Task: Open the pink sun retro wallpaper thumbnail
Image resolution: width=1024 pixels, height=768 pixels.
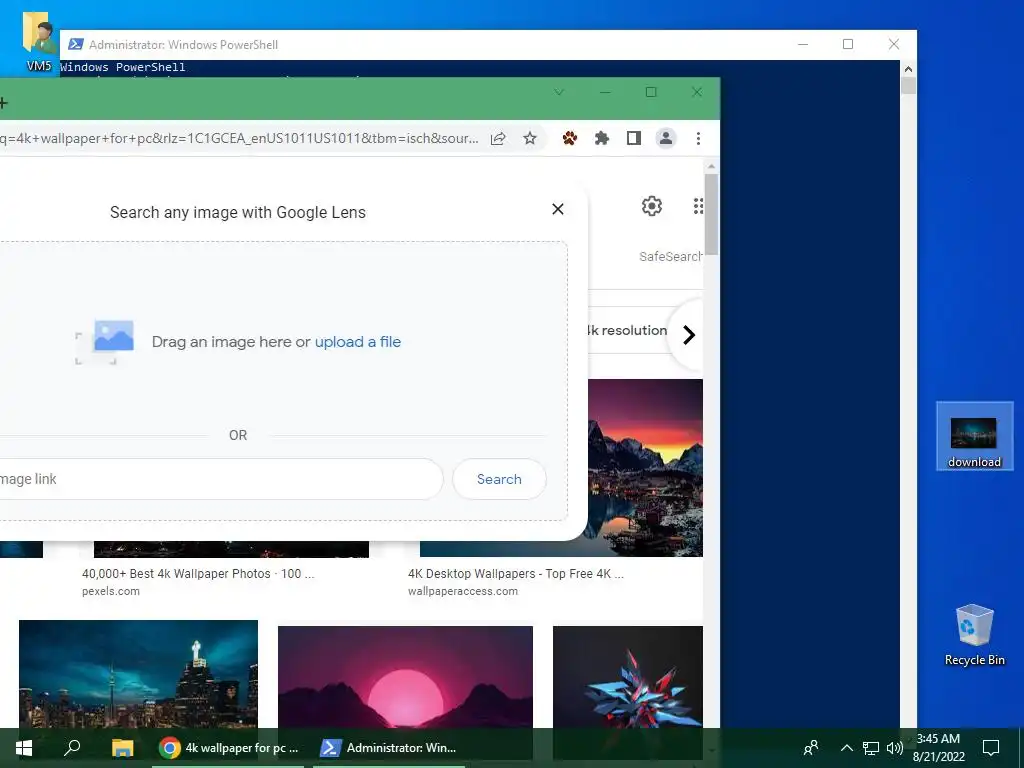Action: pyautogui.click(x=405, y=677)
